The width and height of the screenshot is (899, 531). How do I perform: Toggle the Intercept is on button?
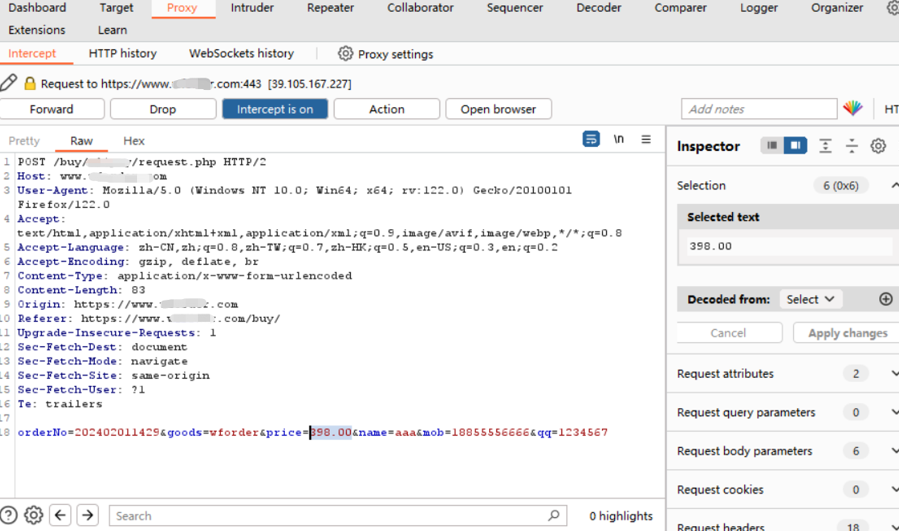coord(275,109)
